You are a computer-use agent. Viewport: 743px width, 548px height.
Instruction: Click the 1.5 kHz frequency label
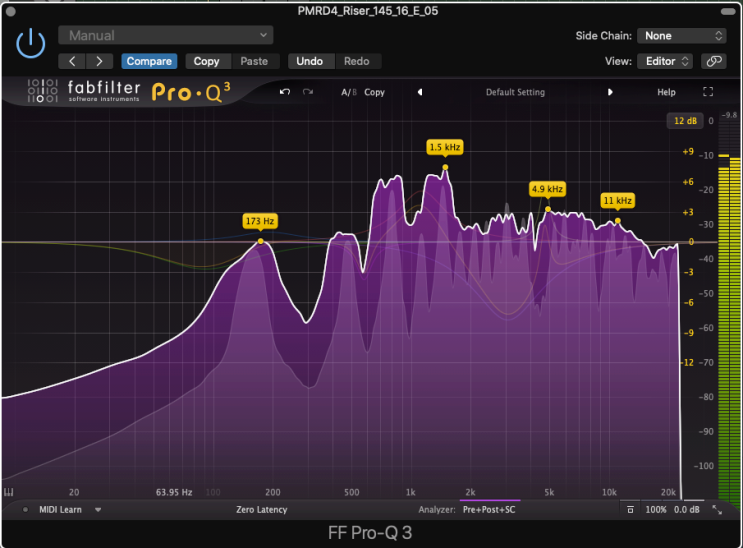pos(444,147)
